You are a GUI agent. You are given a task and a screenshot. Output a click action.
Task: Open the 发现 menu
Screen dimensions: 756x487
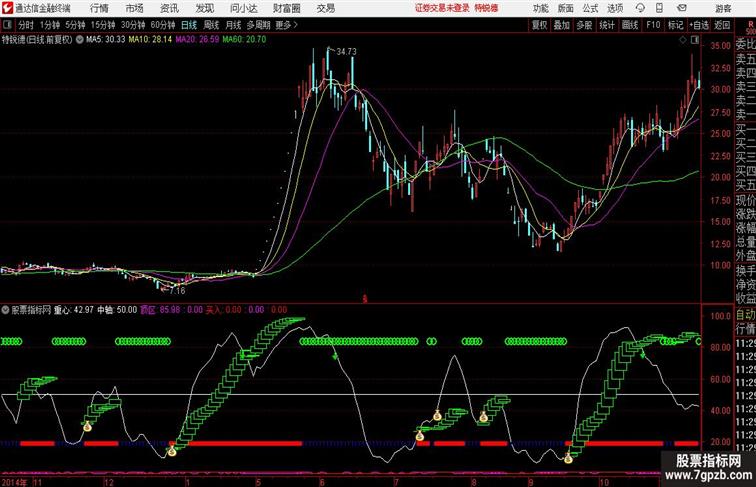204,8
